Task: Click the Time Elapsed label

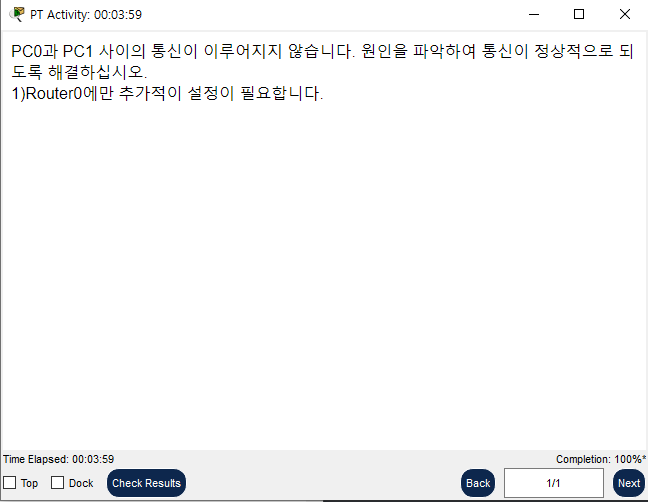Action: [x=58, y=459]
